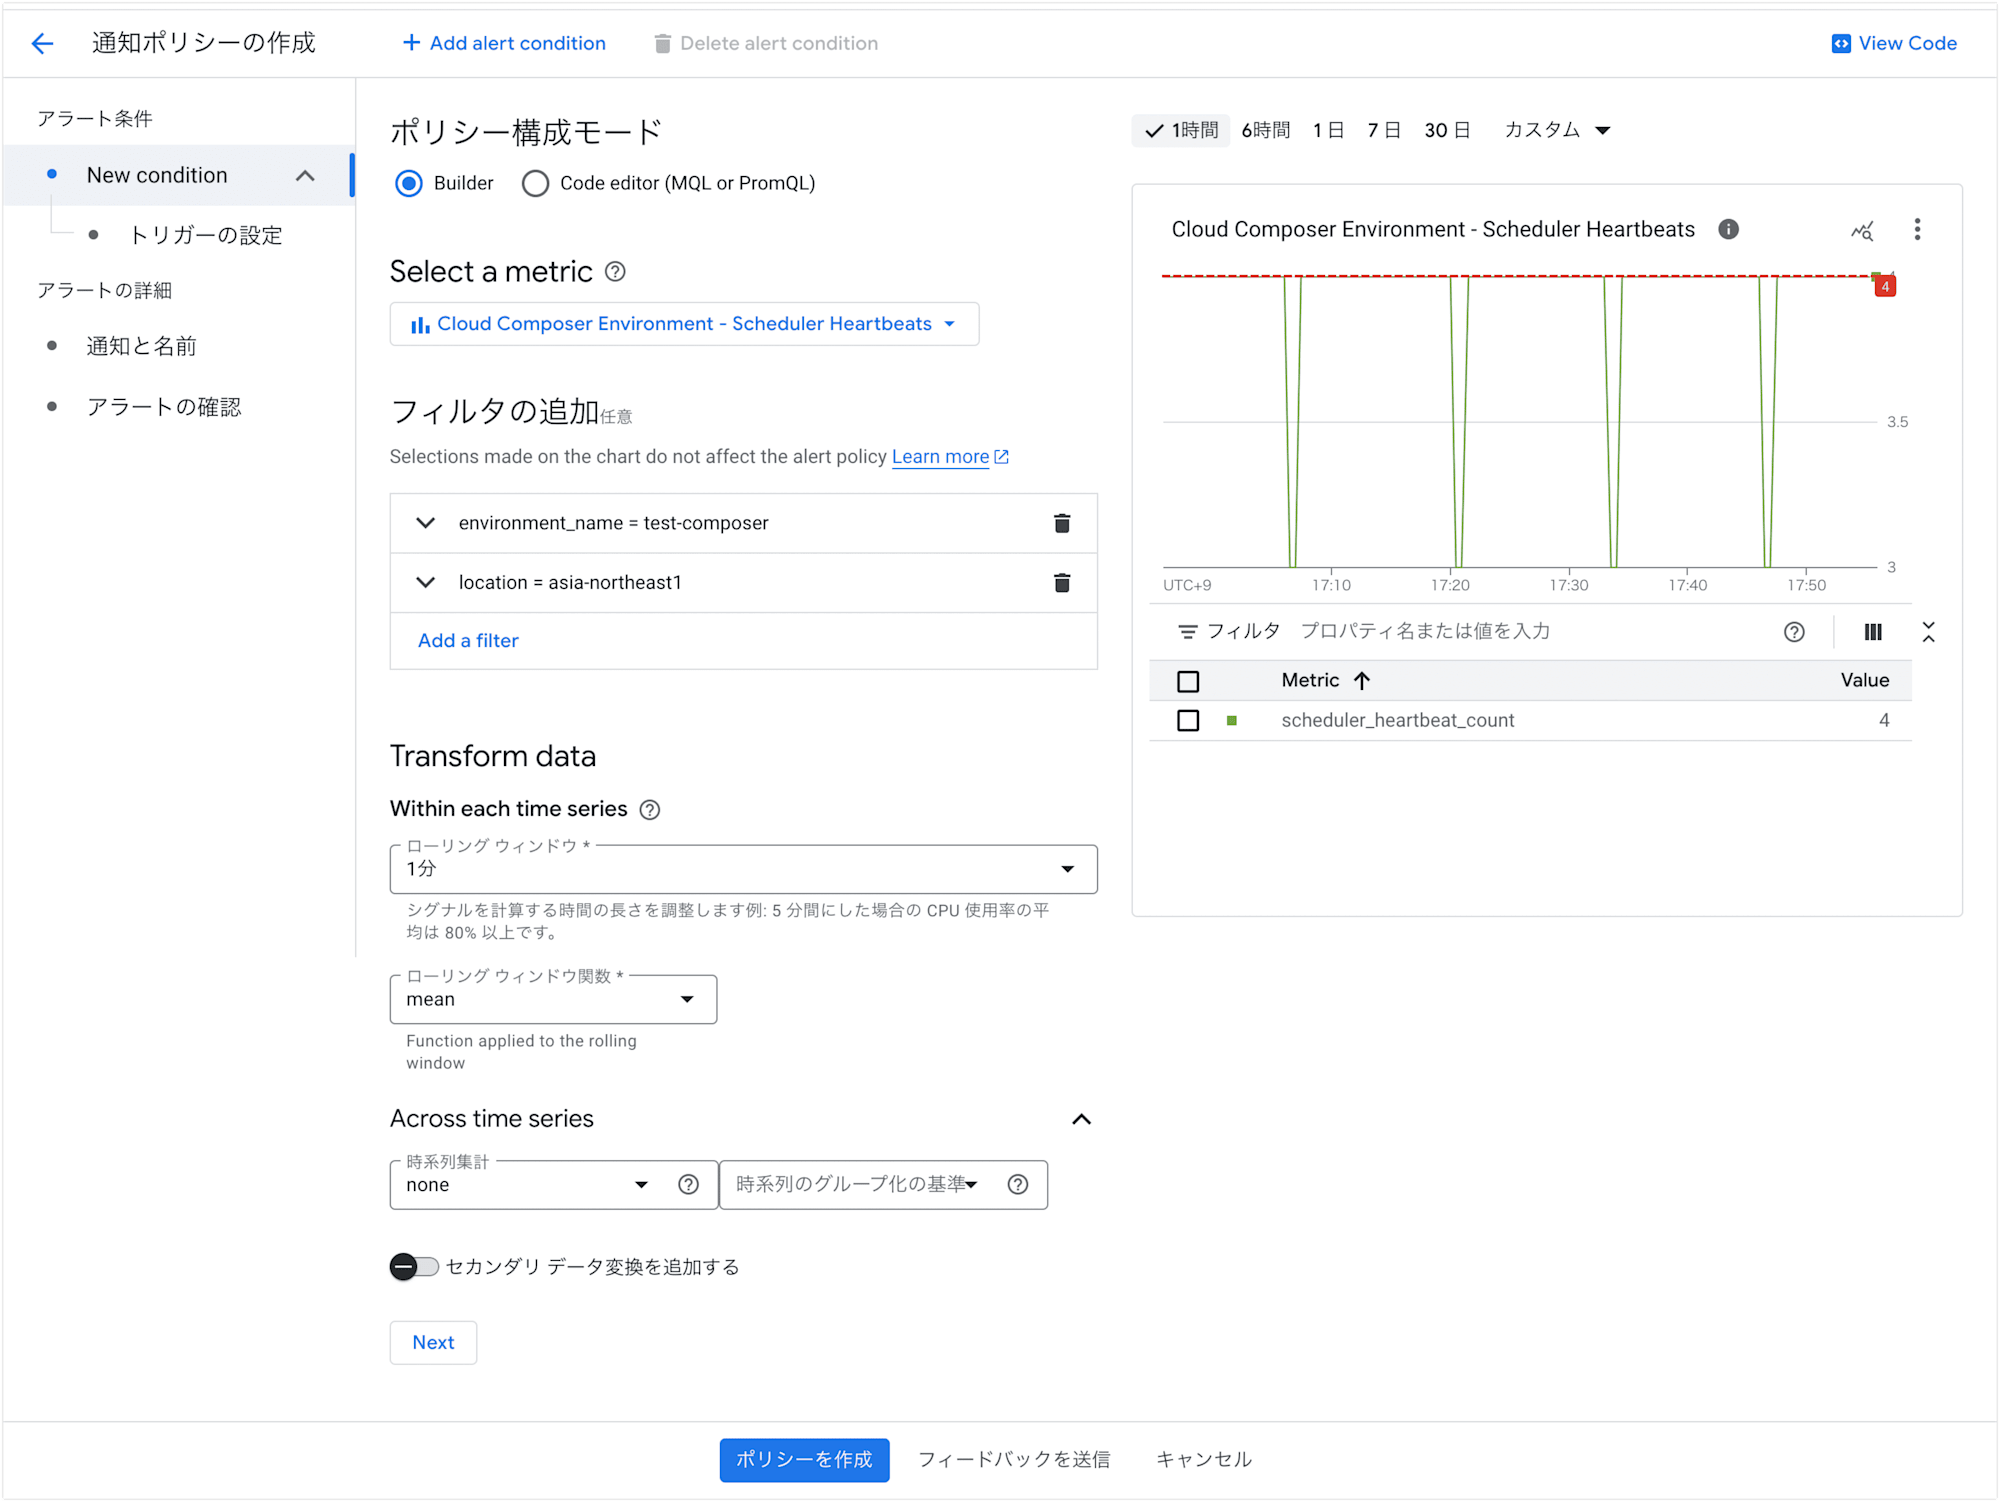Check the scheduler_heartbeat_count metric checkbox

click(x=1188, y=721)
